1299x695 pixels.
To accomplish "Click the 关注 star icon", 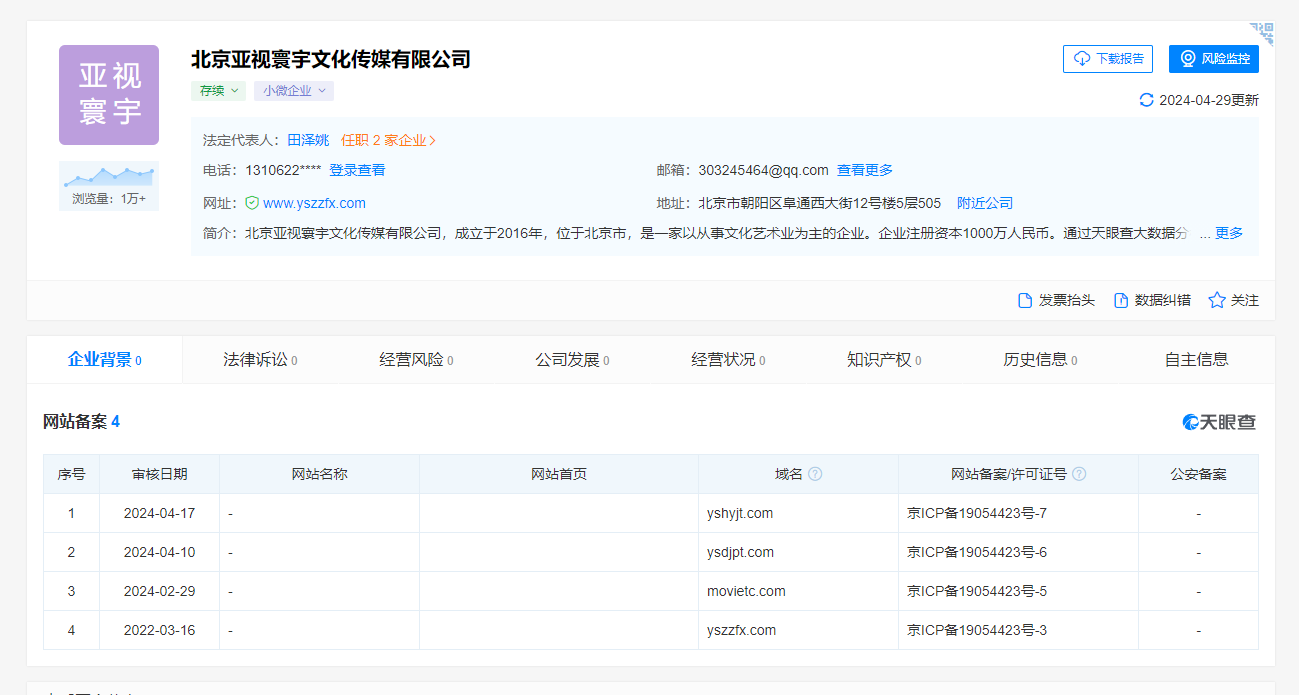I will click(x=1216, y=300).
